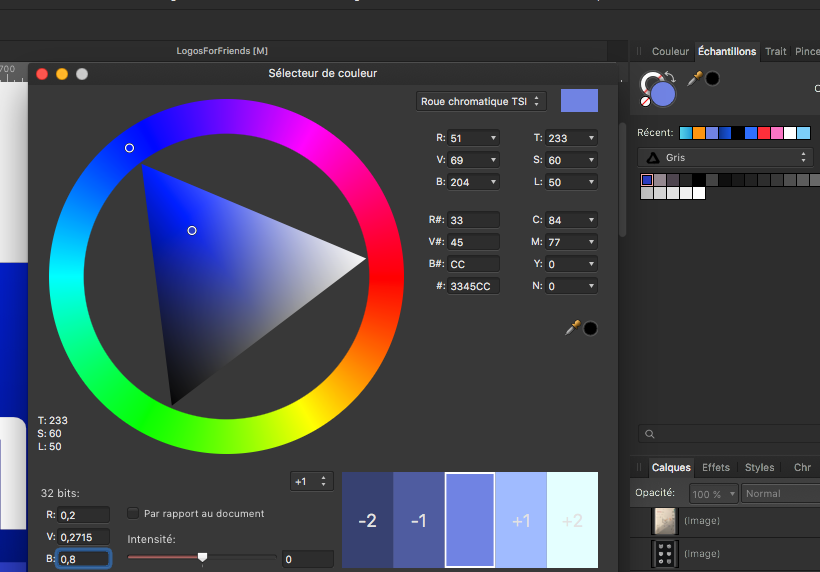Click the saturation marker inside the triangle

192,231
